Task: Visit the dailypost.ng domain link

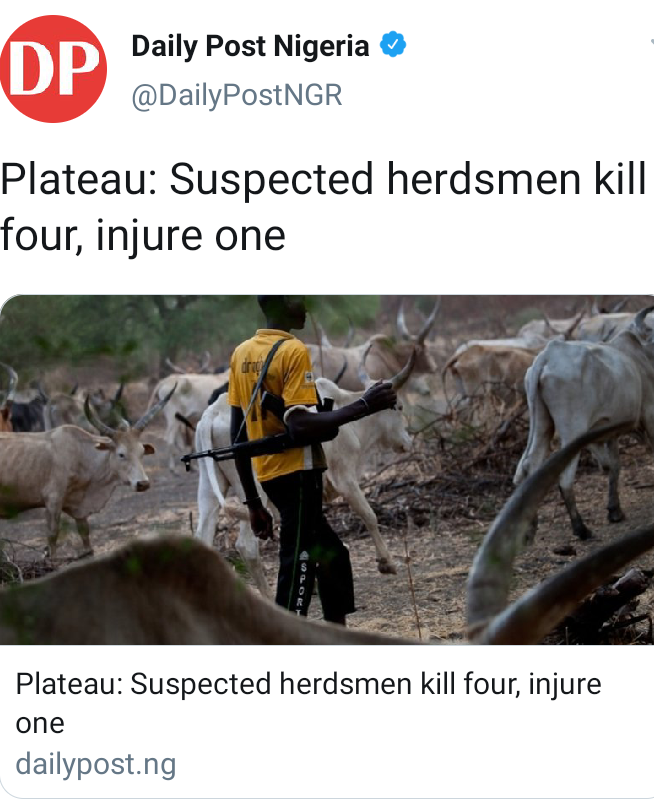Action: (95, 764)
